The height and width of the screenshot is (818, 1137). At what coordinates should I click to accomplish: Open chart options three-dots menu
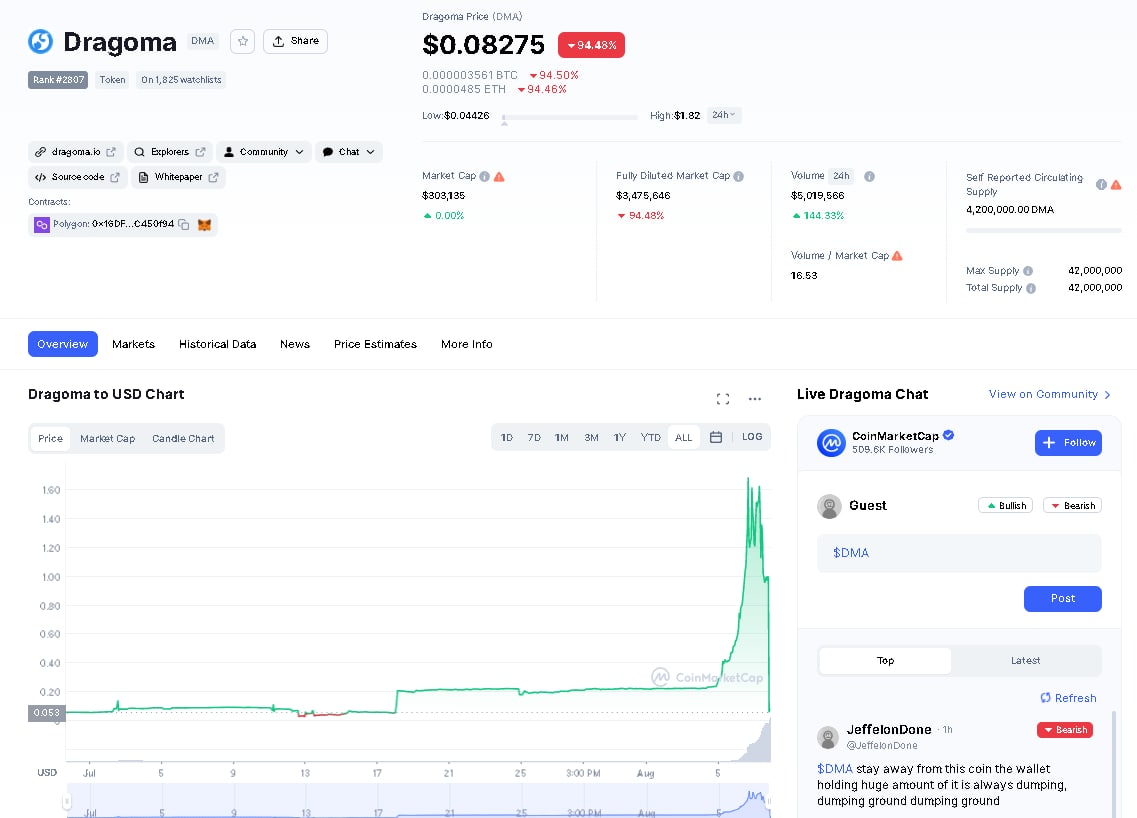(x=755, y=399)
